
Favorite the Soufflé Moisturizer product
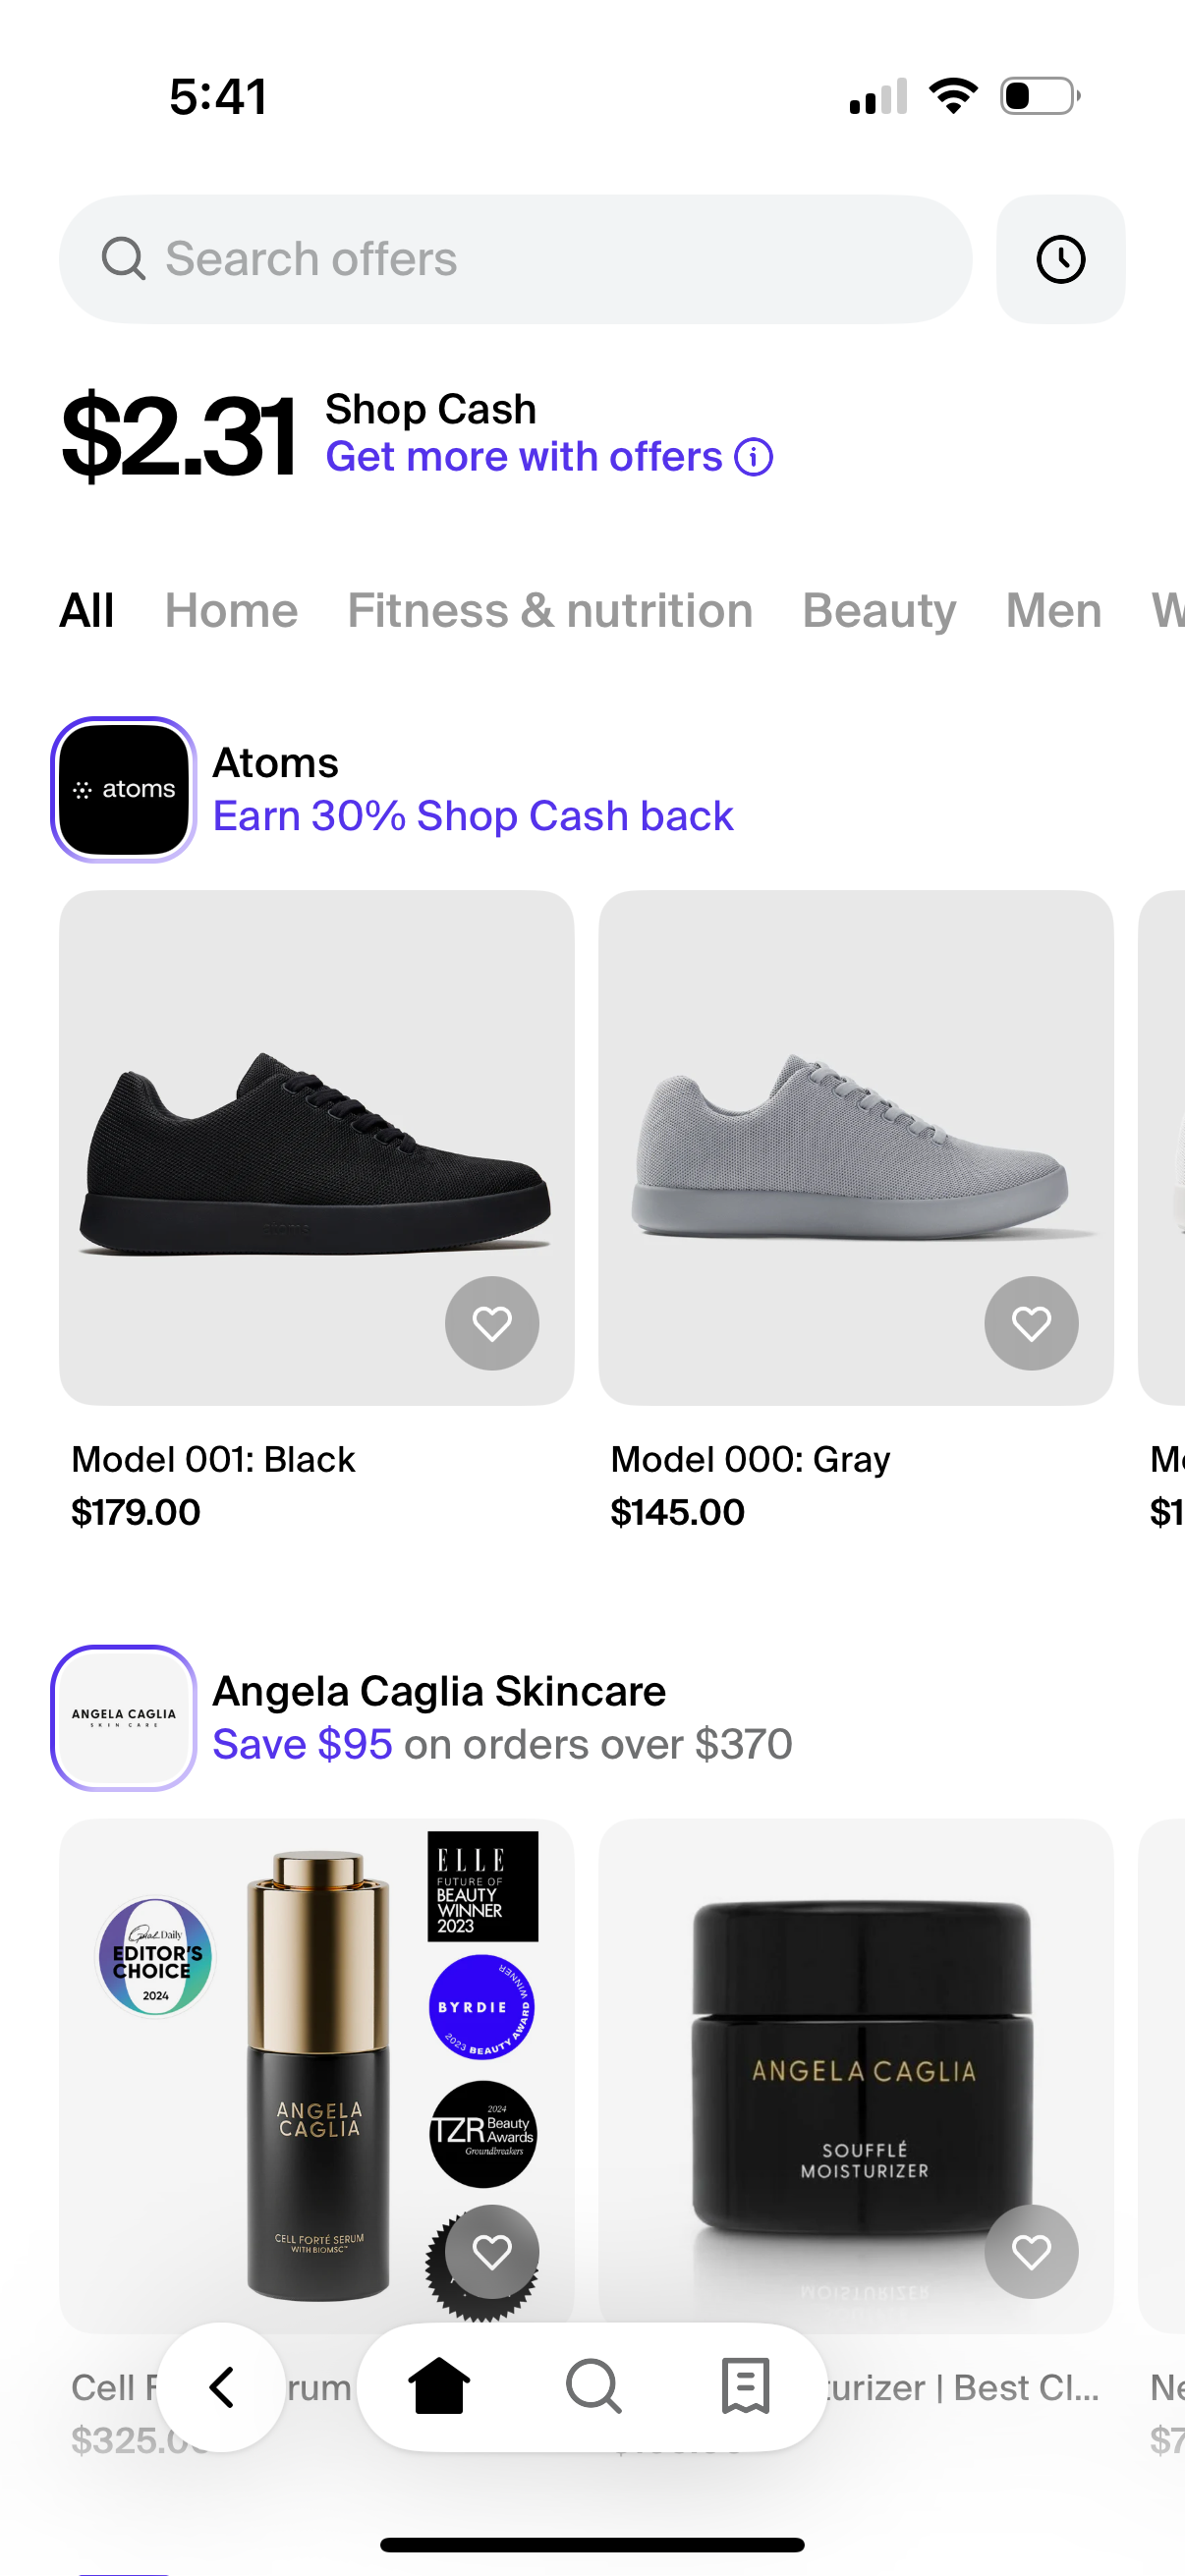(1031, 2251)
